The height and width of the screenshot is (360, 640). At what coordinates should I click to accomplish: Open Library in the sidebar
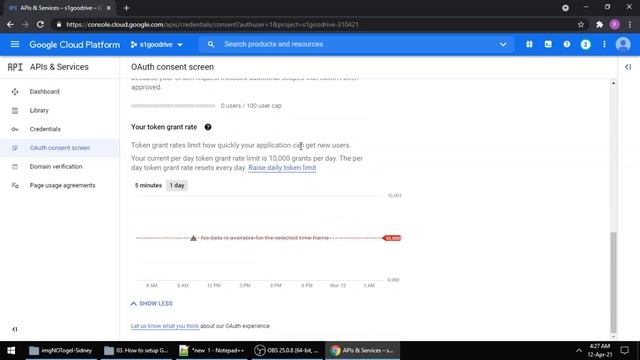39,110
